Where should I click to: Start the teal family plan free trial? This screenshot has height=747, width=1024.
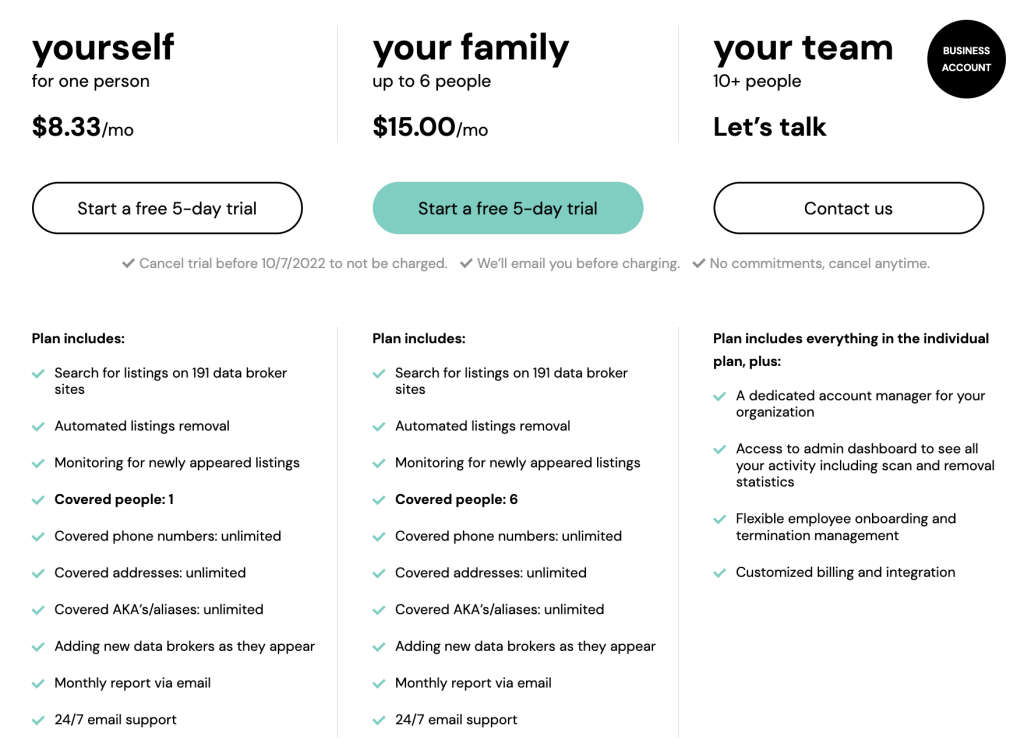point(508,208)
